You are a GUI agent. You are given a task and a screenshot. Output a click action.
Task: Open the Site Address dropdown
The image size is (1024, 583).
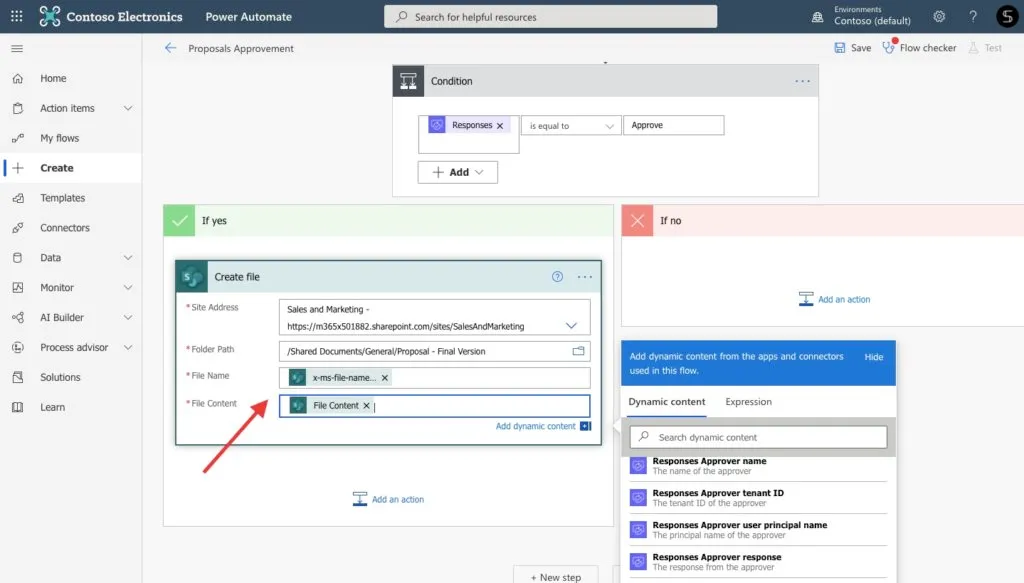[571, 326]
